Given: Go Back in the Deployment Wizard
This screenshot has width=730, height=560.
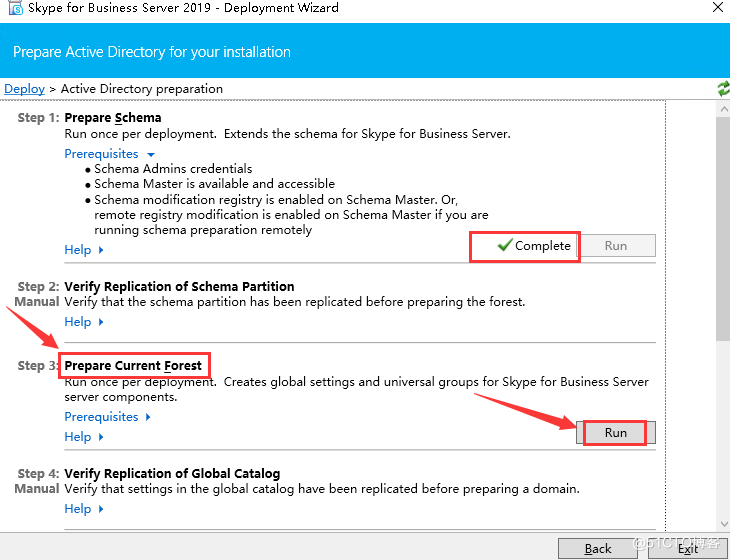Looking at the screenshot, I should point(598,549).
